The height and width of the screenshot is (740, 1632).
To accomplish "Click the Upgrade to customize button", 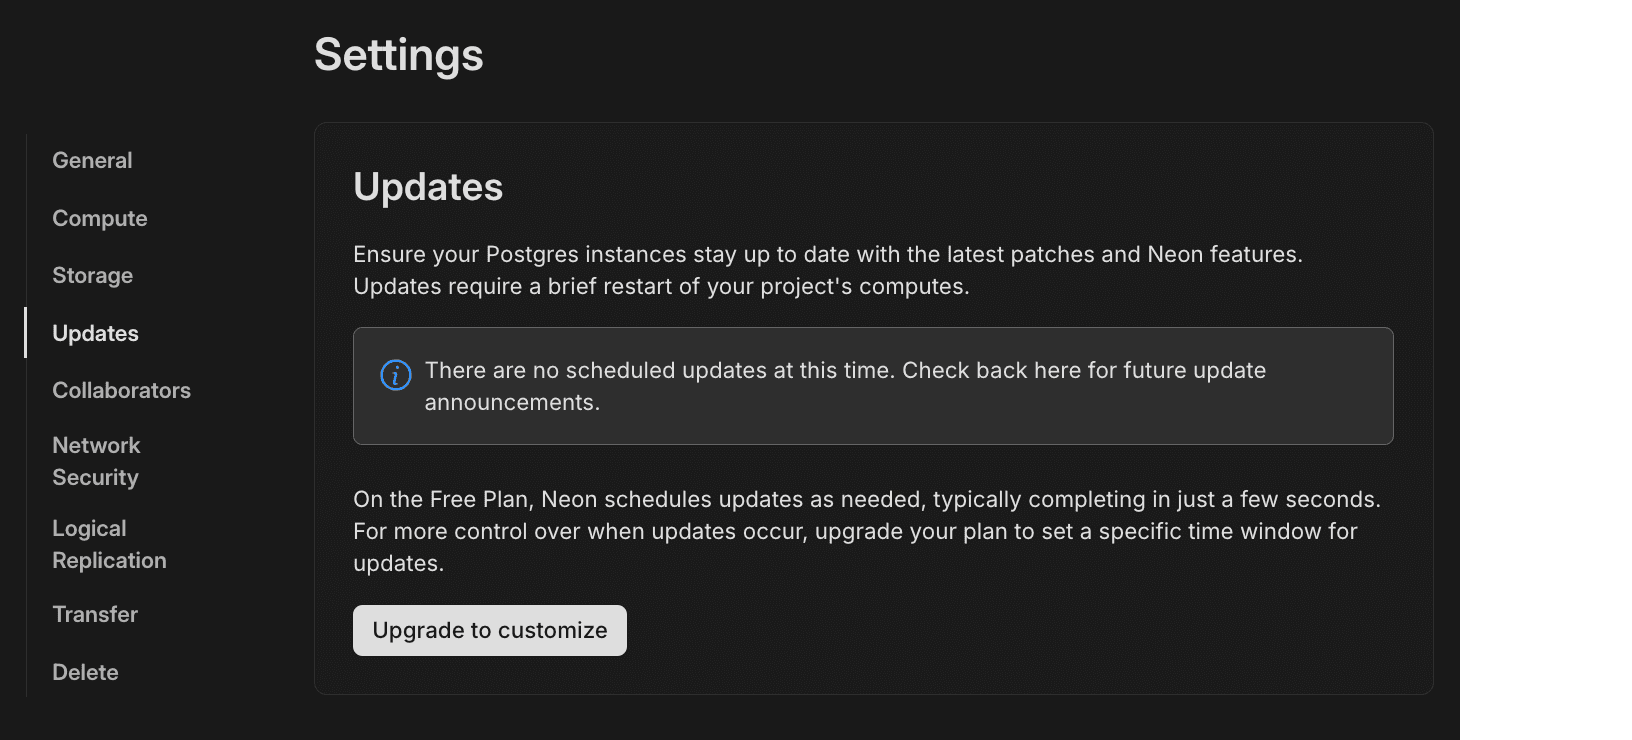I will [489, 630].
